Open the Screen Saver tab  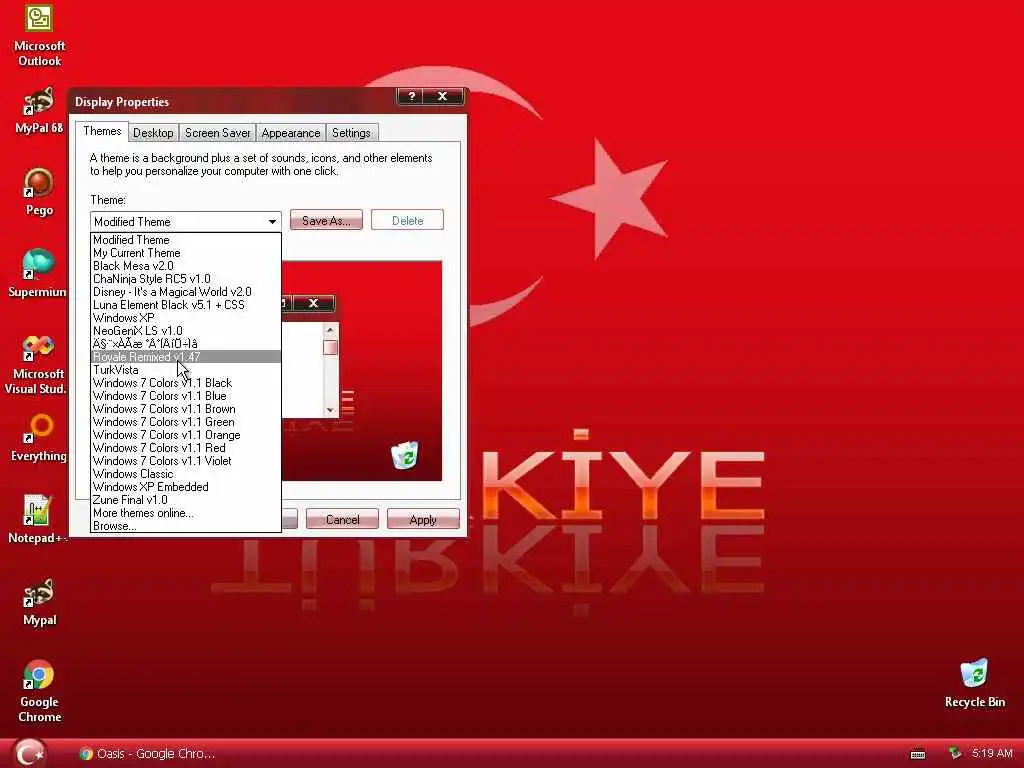pos(217,133)
